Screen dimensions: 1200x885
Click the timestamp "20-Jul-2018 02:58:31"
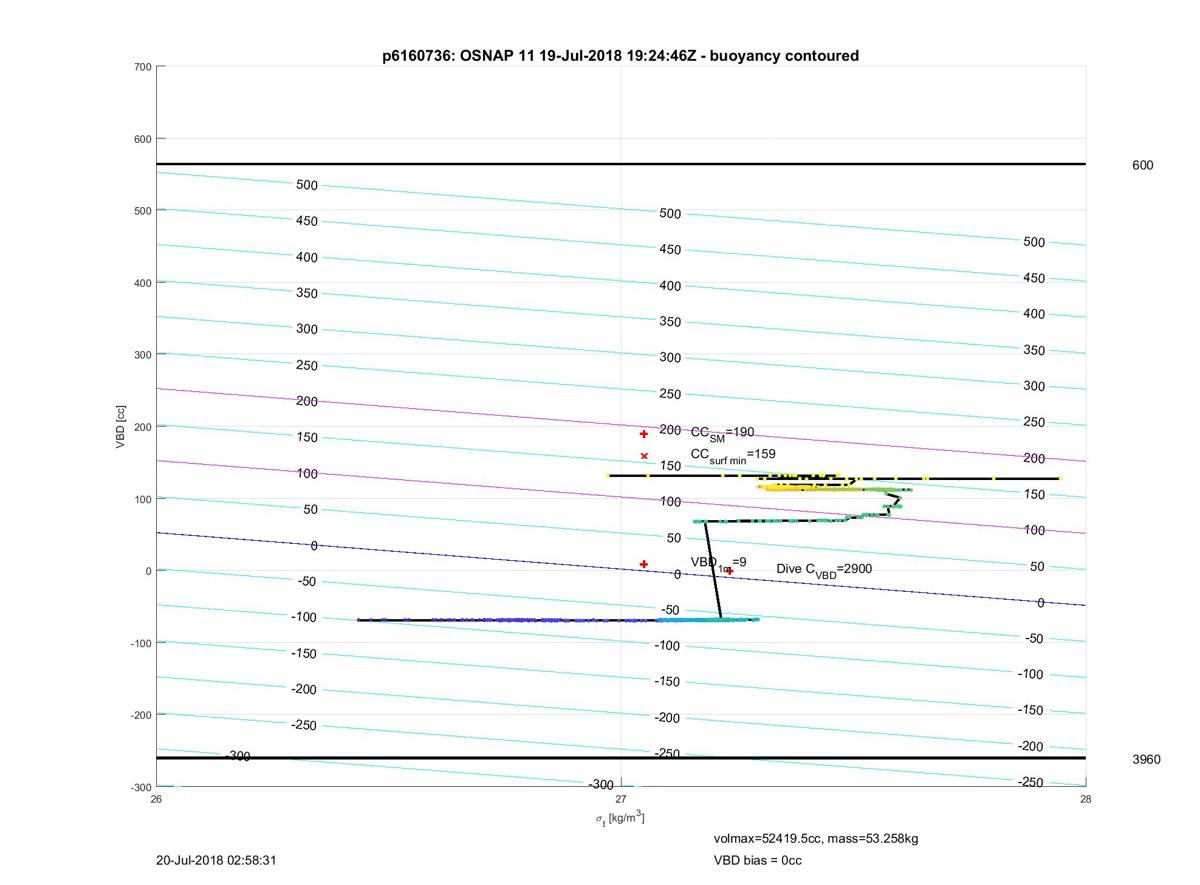click(x=216, y=860)
